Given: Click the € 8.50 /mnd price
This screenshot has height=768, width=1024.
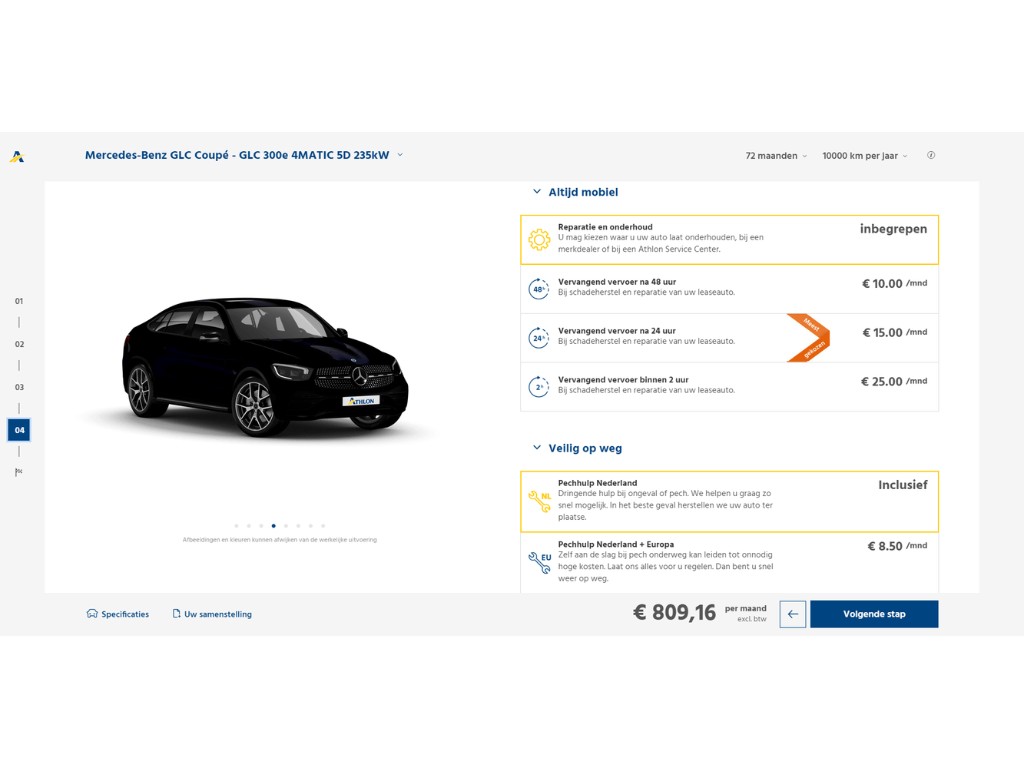Looking at the screenshot, I should tap(897, 546).
